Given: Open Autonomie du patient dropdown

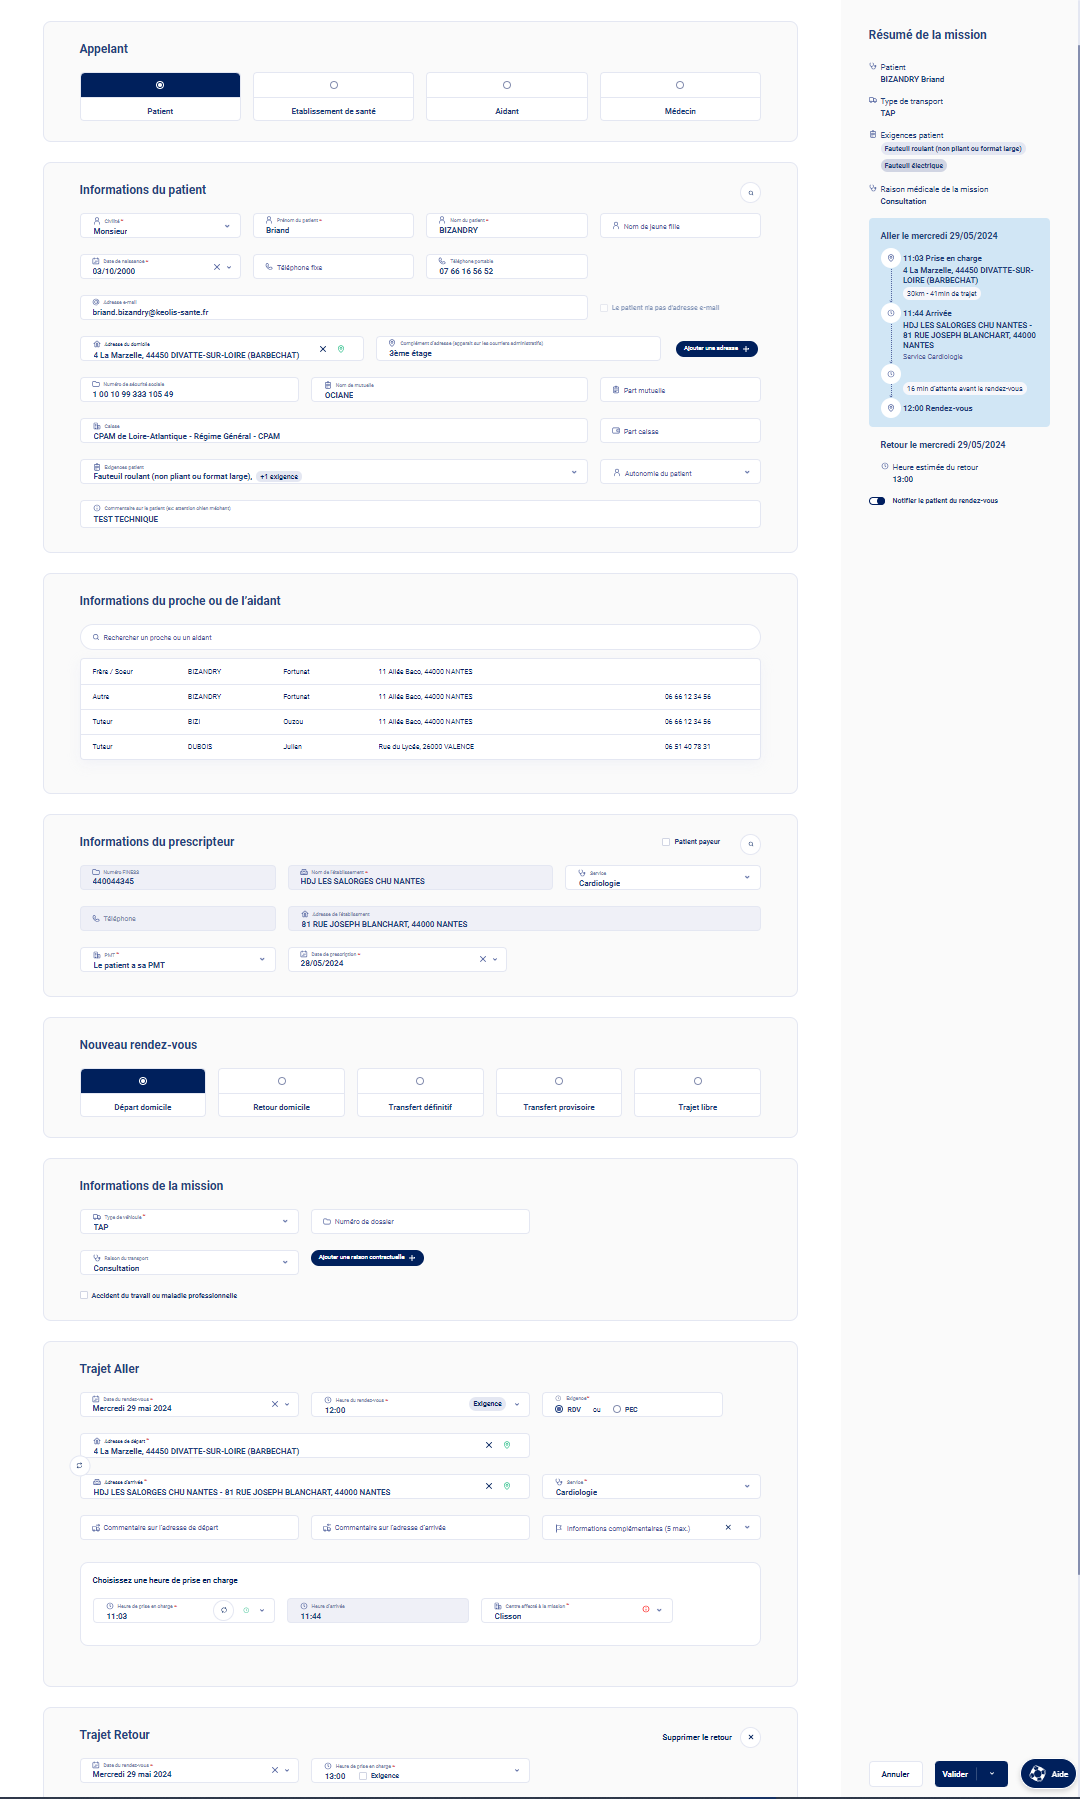Looking at the screenshot, I should (680, 472).
